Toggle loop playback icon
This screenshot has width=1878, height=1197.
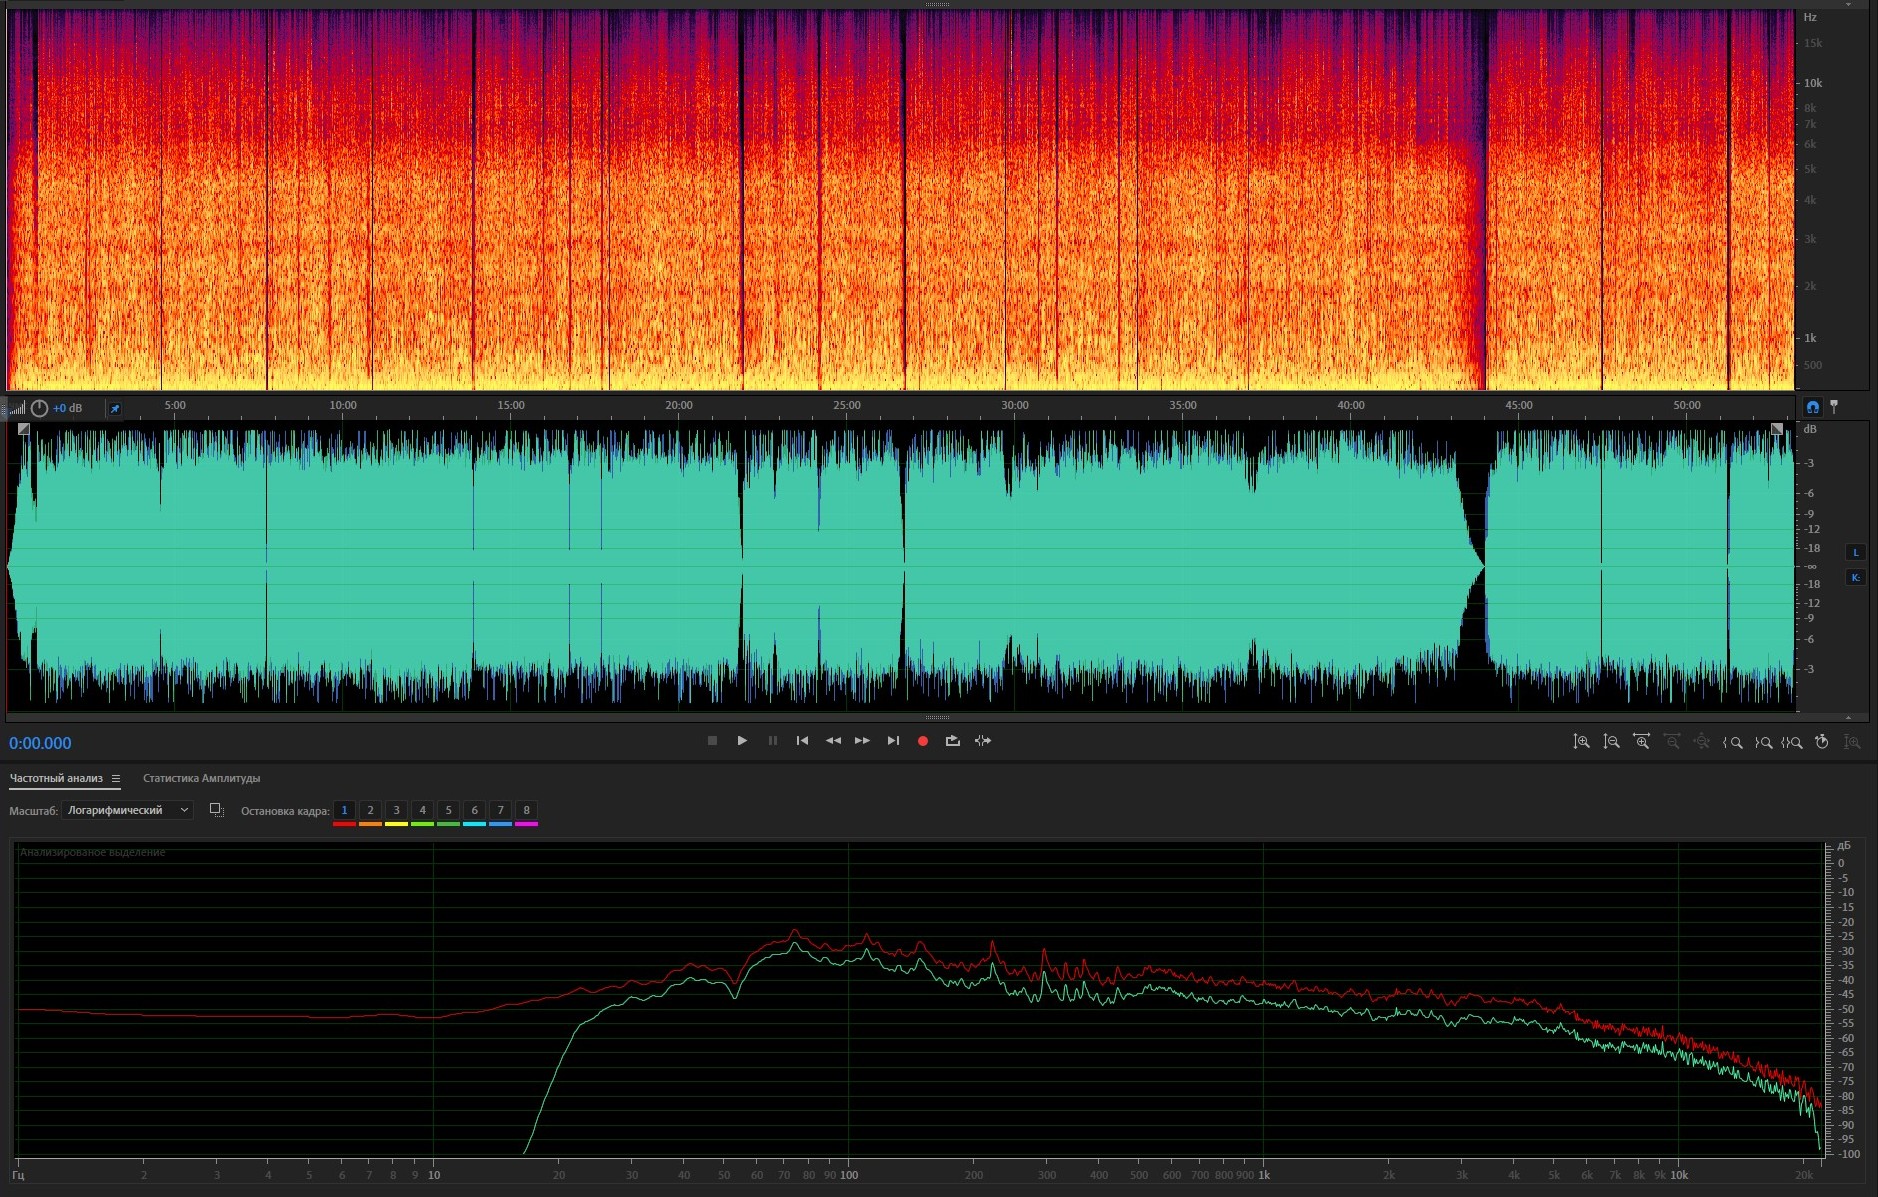coord(952,741)
